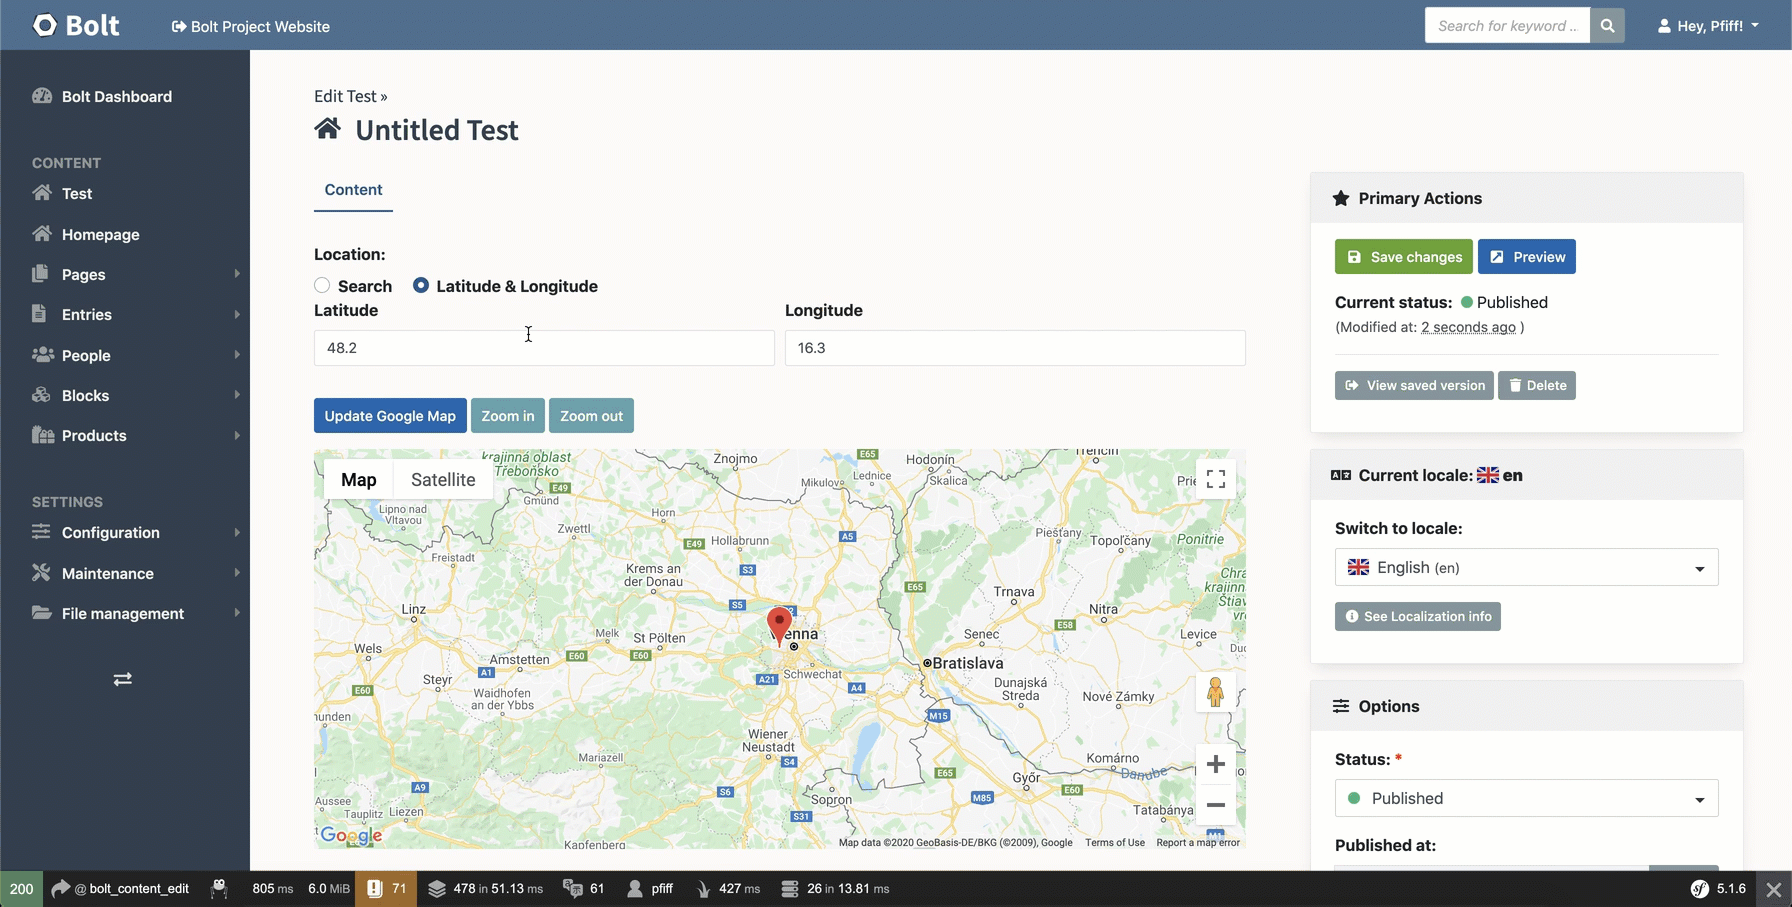Click the Preview button

coord(1527,257)
